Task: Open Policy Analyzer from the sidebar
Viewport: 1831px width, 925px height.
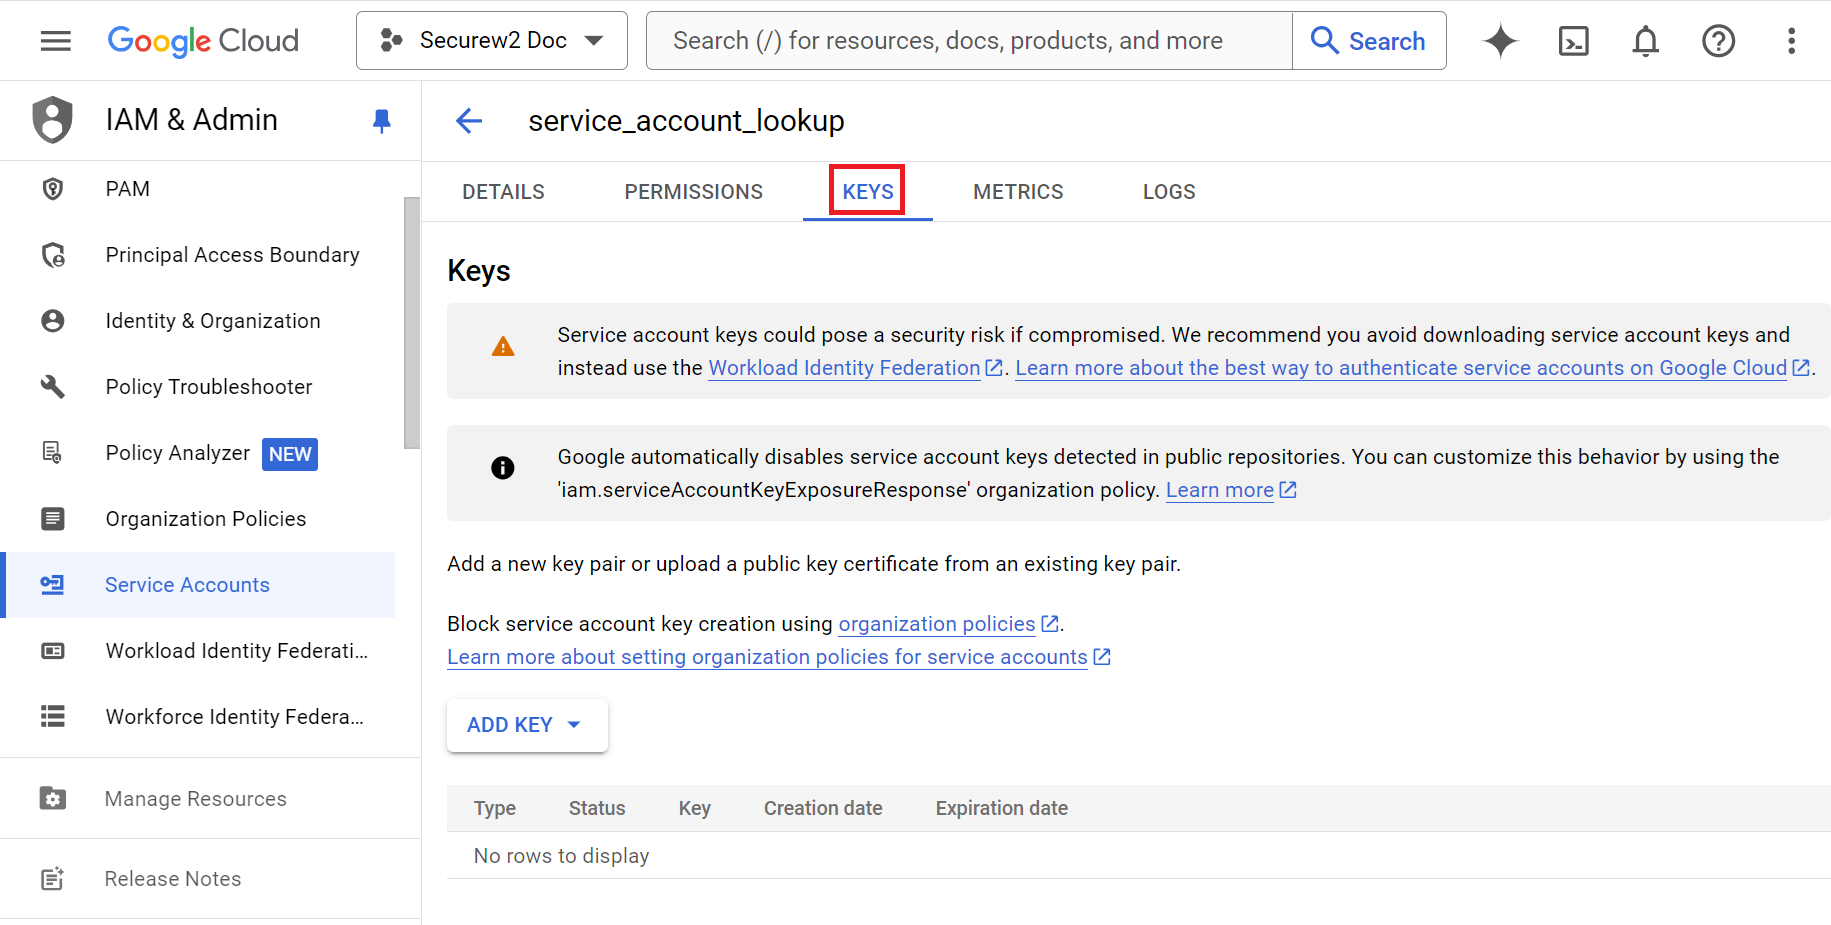Action: pos(177,453)
